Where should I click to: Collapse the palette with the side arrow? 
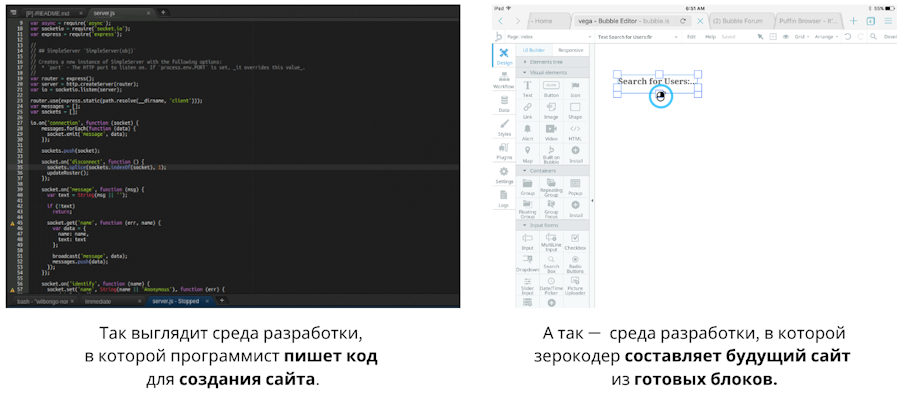coord(592,201)
